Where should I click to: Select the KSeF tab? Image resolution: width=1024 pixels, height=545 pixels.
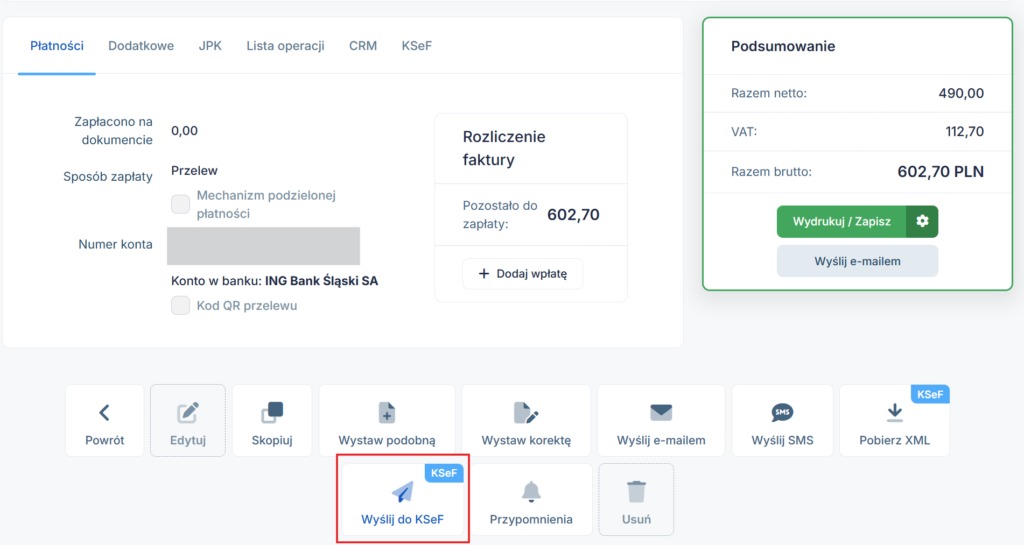[417, 46]
